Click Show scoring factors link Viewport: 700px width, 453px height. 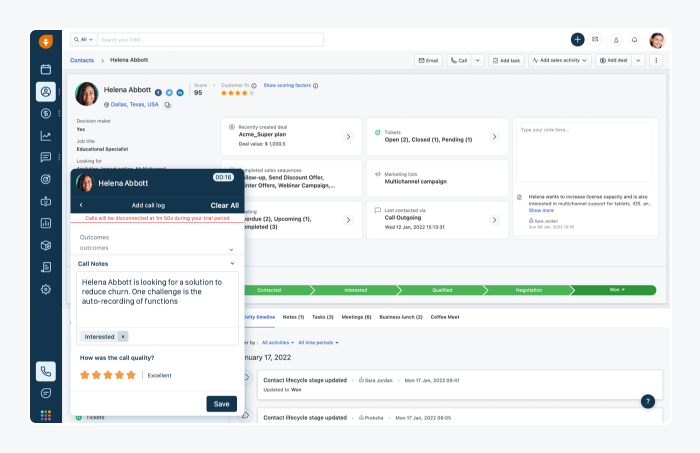287,85
